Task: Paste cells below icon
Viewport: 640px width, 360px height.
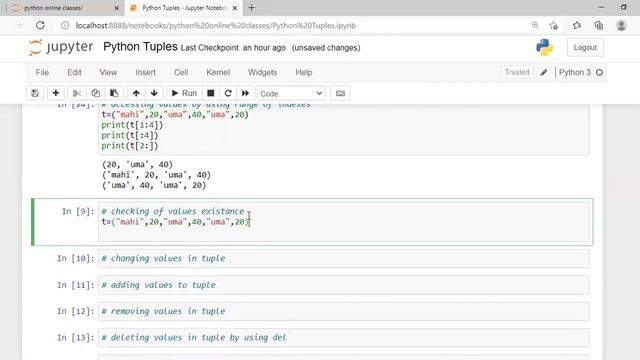Action: click(114, 93)
